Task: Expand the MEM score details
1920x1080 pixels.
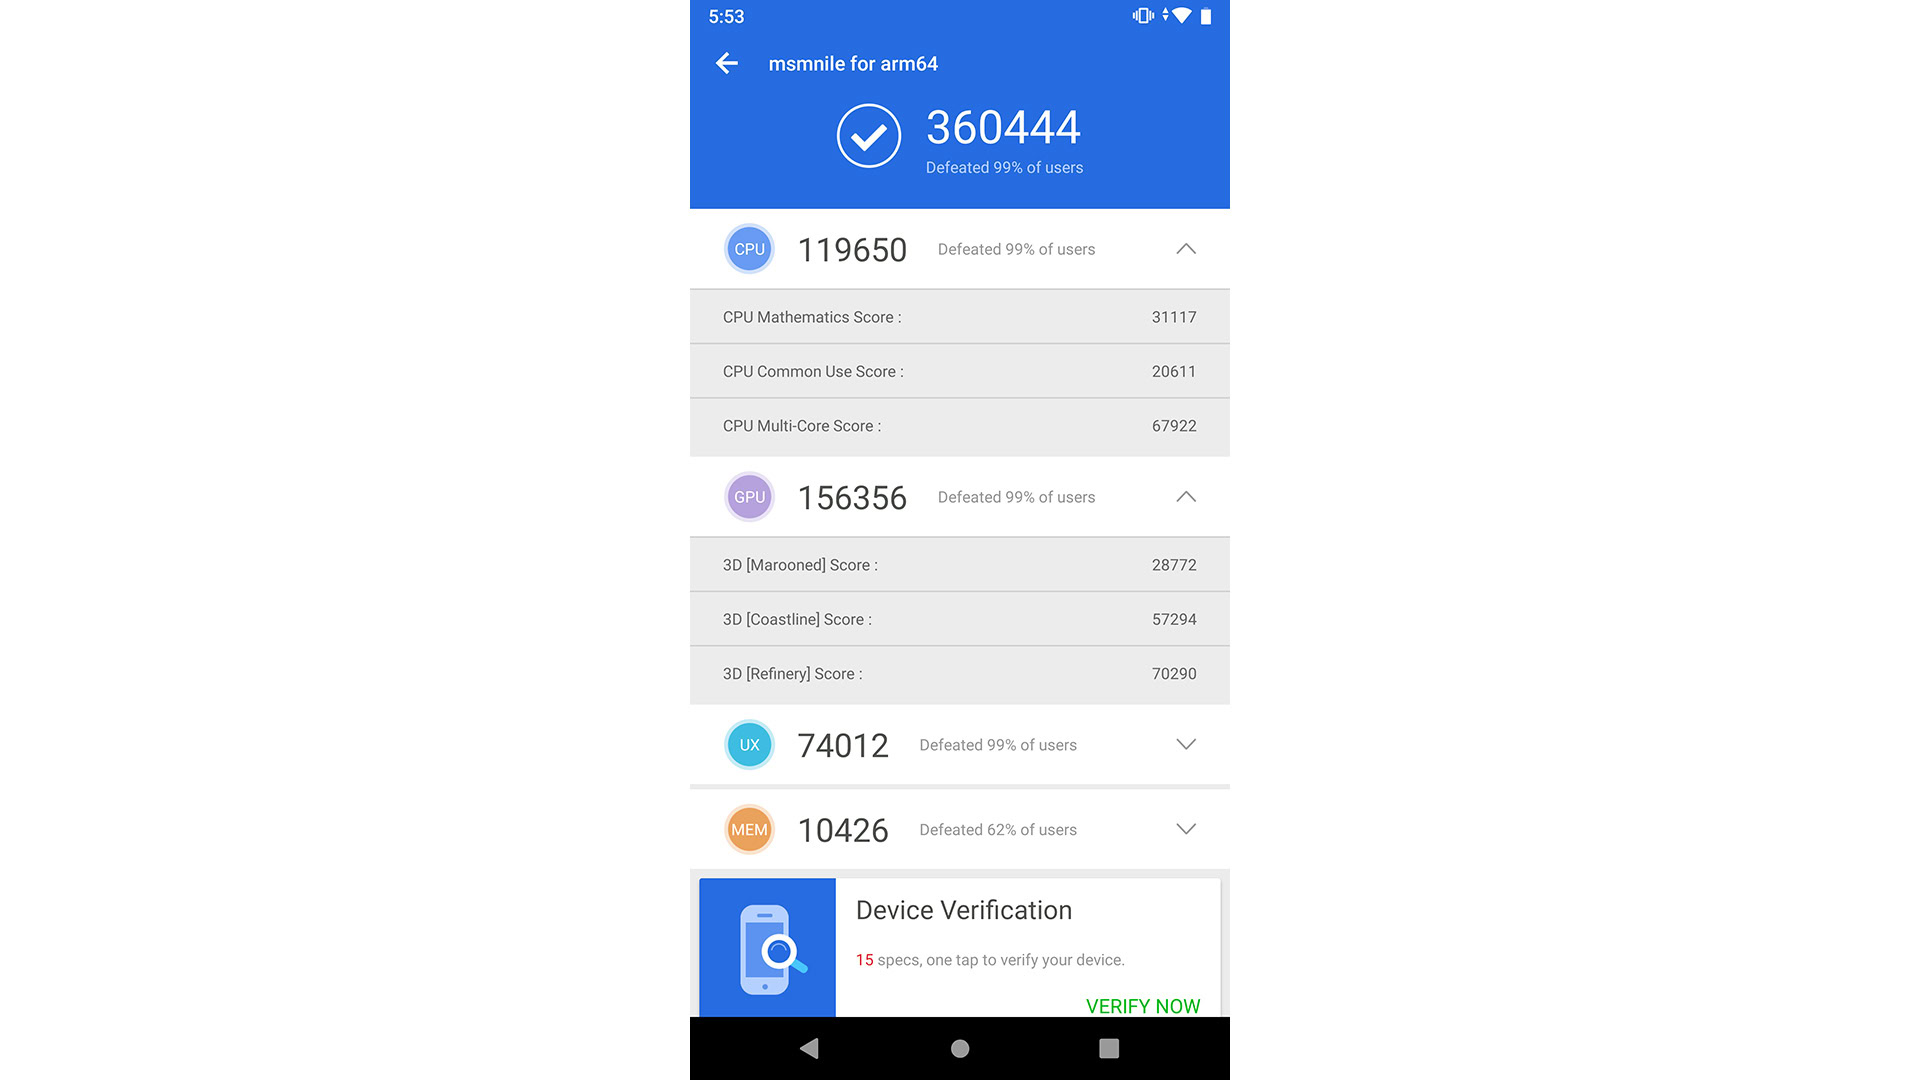Action: pos(1184,828)
